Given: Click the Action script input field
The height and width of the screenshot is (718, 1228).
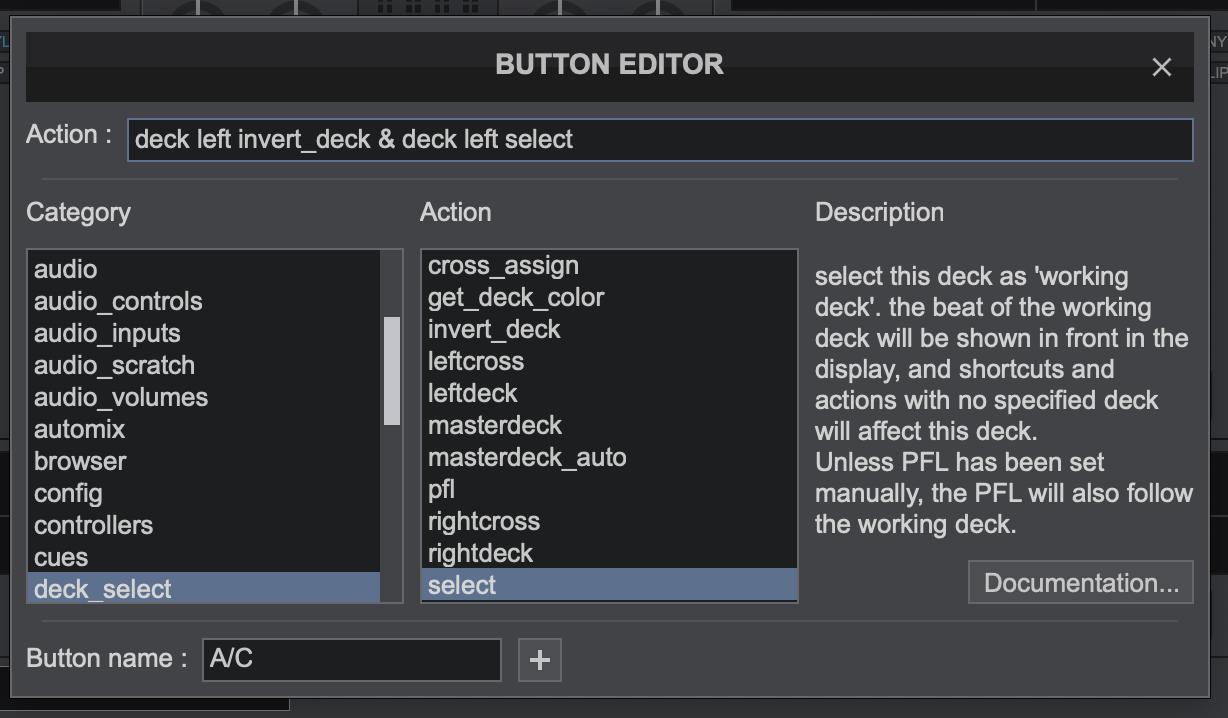Looking at the screenshot, I should pos(660,140).
